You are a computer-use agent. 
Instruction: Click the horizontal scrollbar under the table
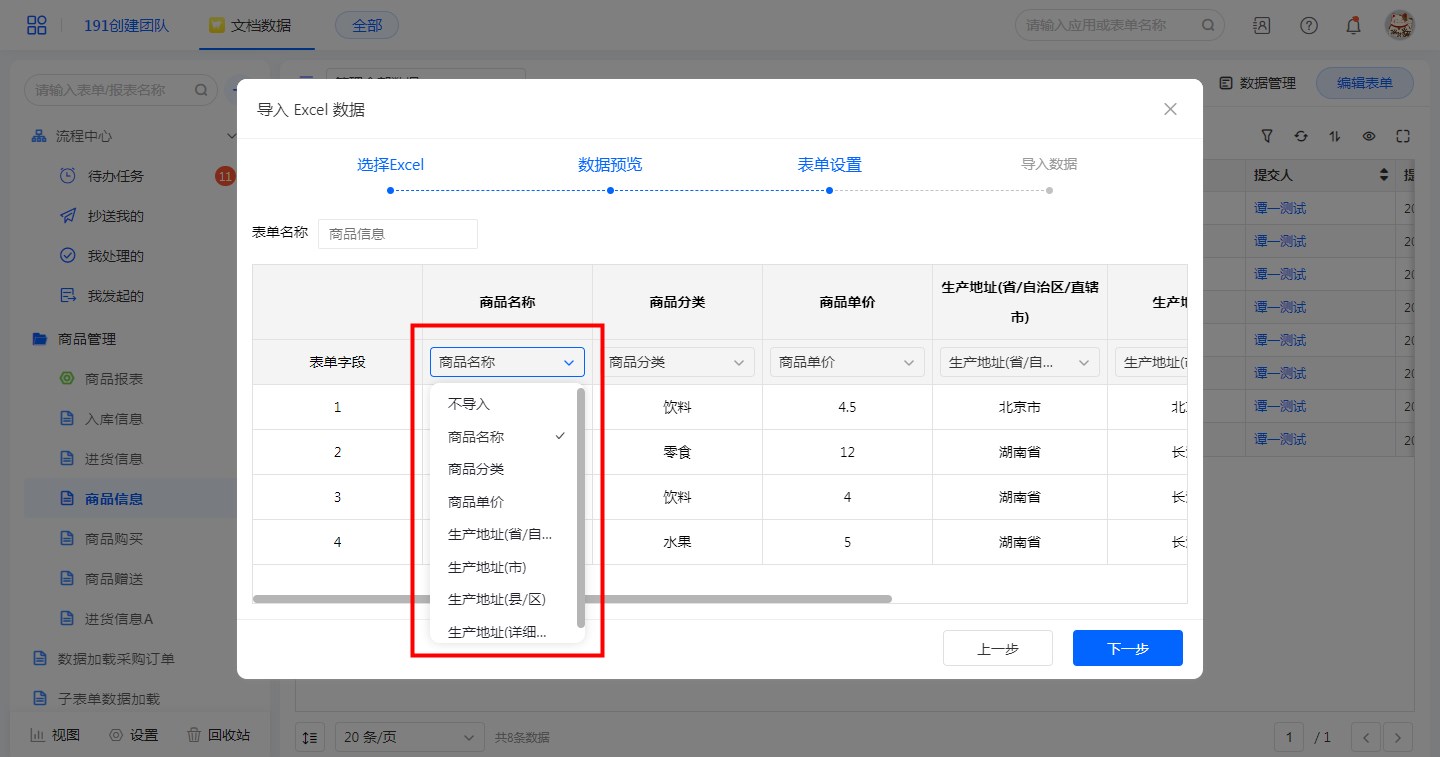coord(572,599)
